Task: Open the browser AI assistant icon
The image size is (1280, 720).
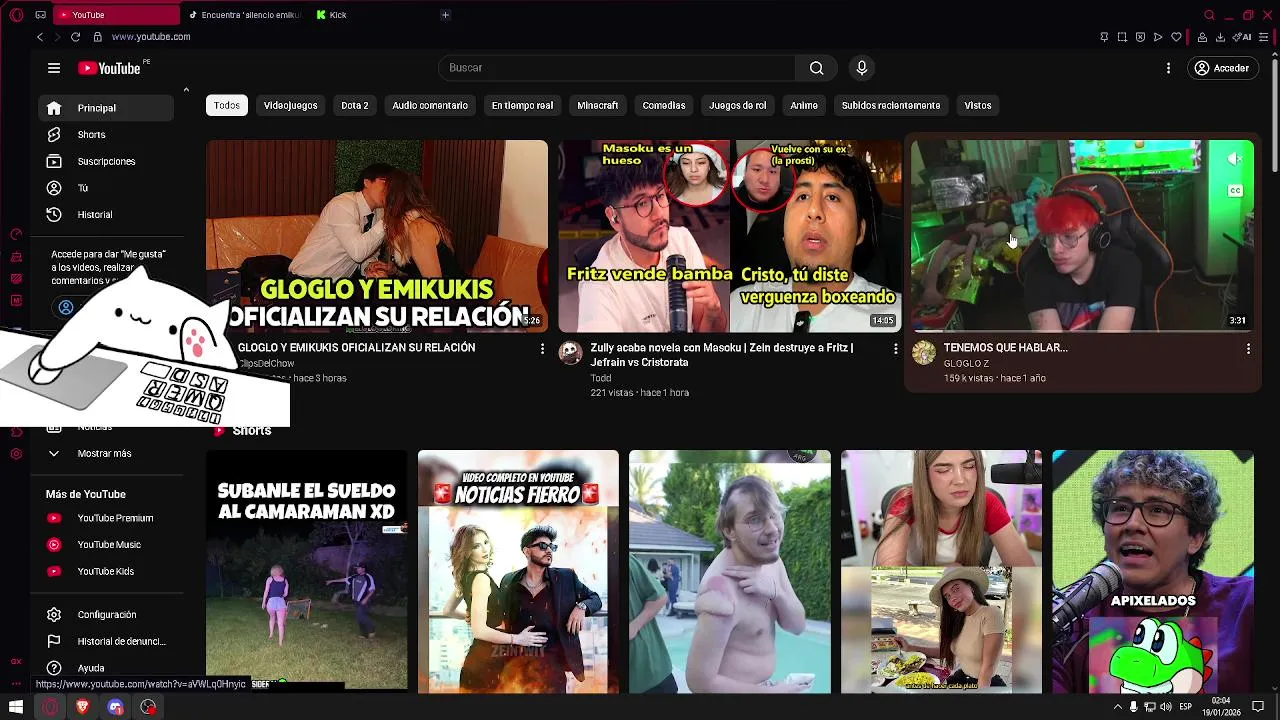Action: [1243, 37]
